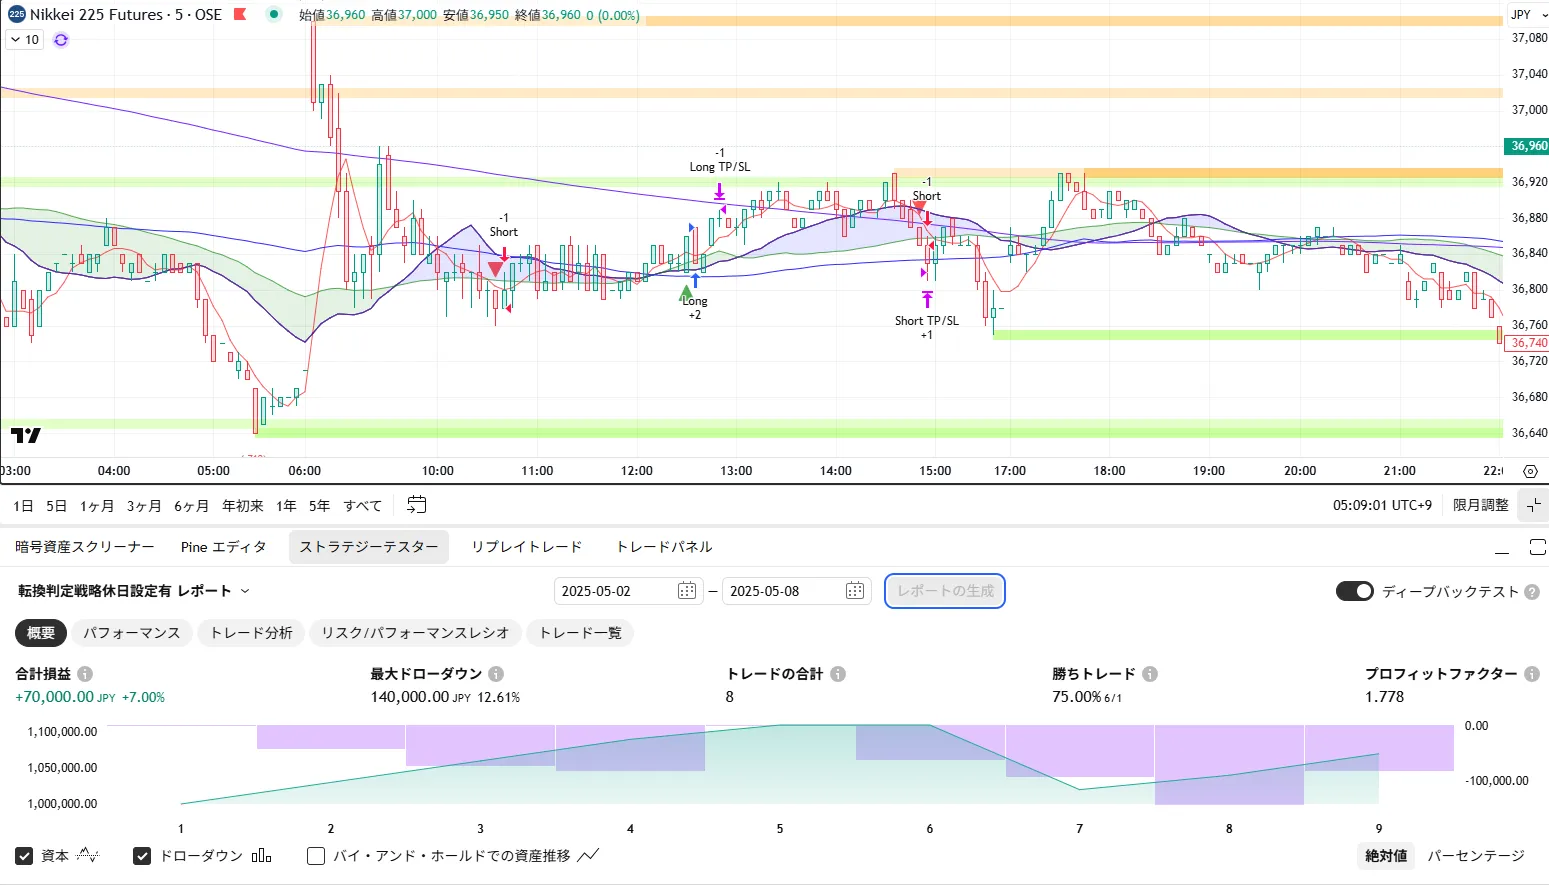The image size is (1549, 885).
Task: Set chart range to 6ヶ月
Action: [191, 506]
